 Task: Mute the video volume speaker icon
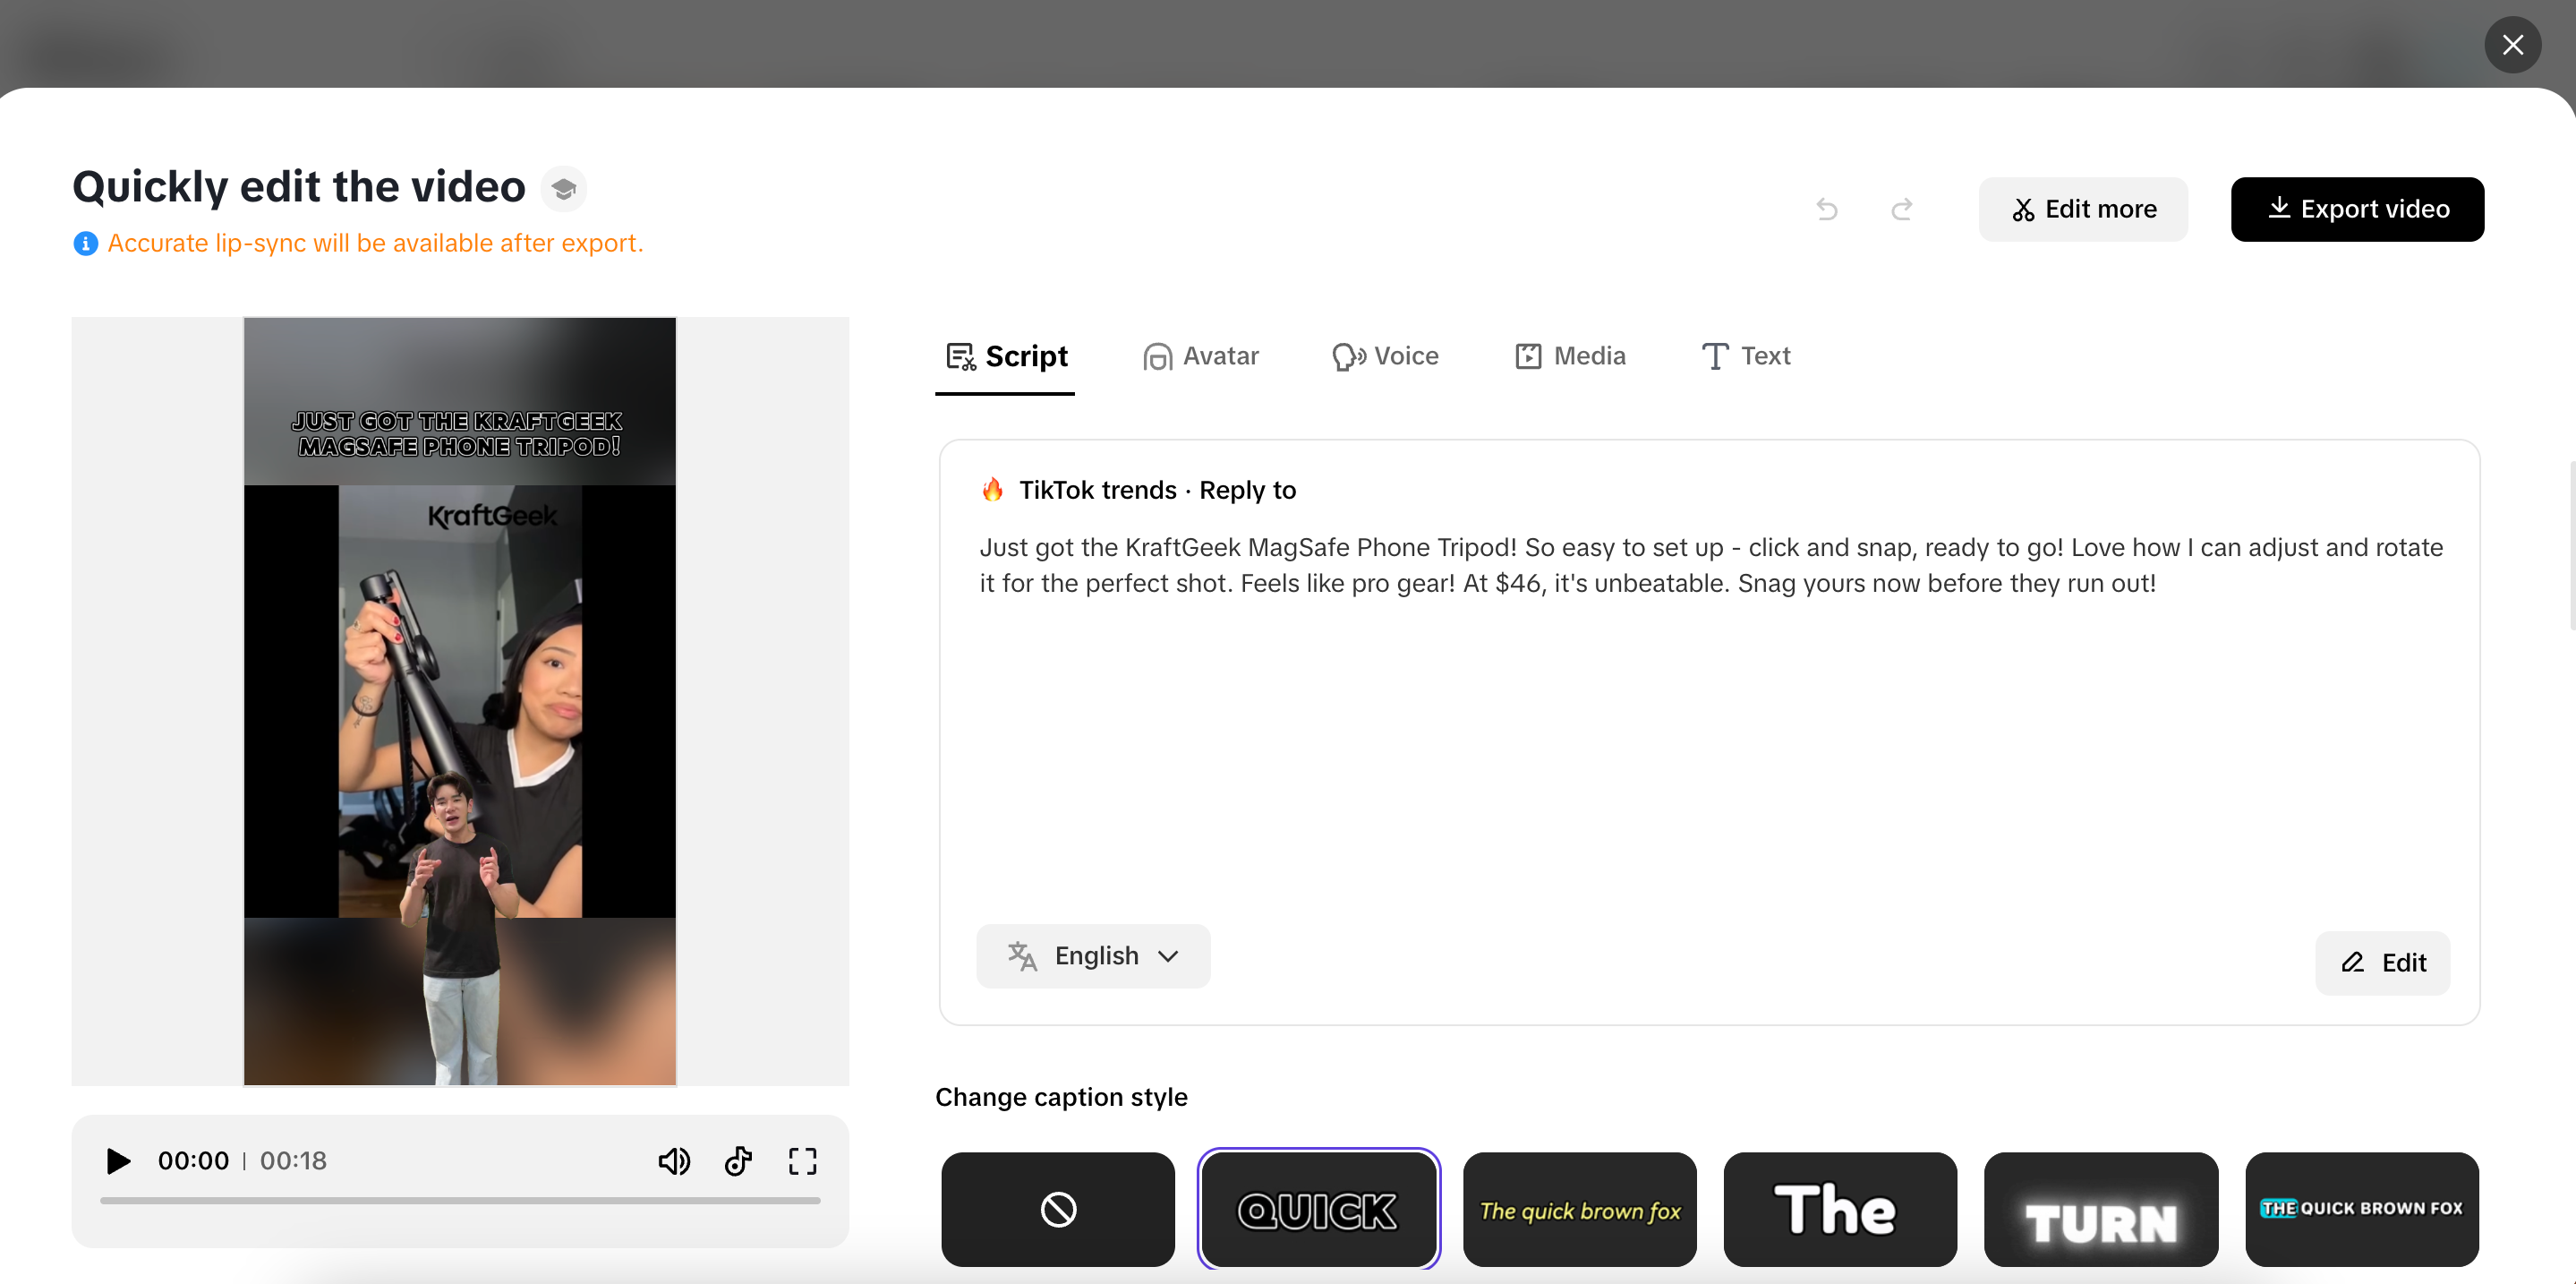click(x=674, y=1161)
